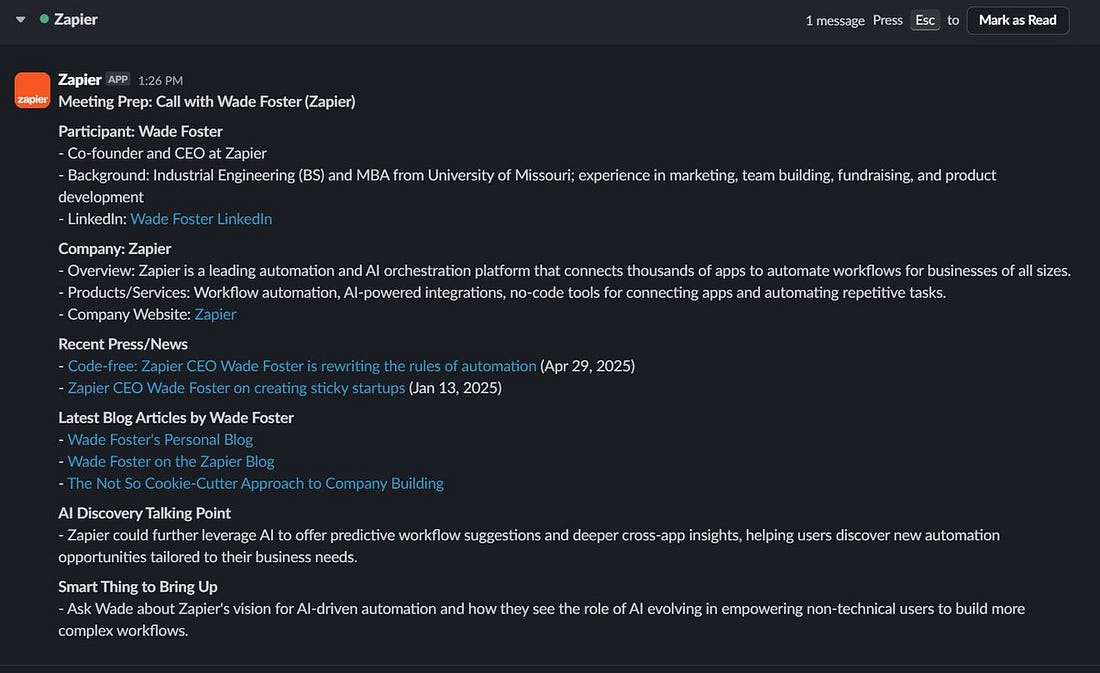Viewport: 1100px width, 673px height.
Task: Collapse the Zapier section triangle
Action: tap(21, 20)
